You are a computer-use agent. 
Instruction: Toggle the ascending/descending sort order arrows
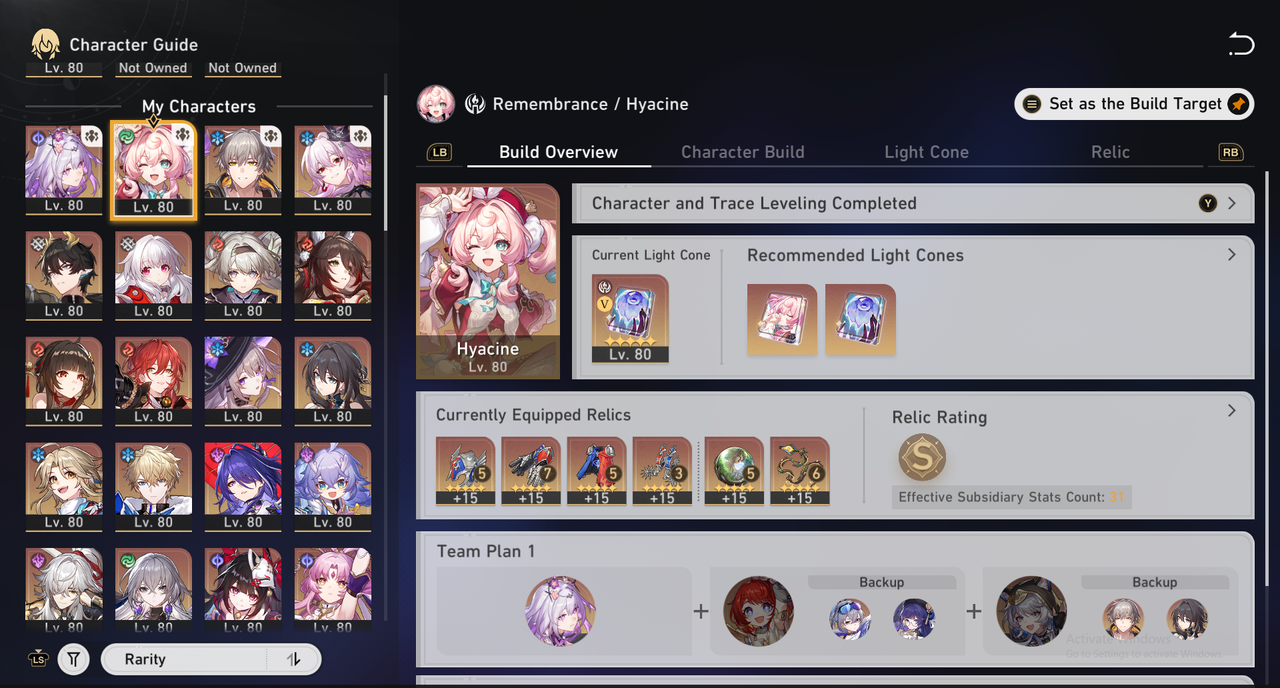click(x=294, y=659)
